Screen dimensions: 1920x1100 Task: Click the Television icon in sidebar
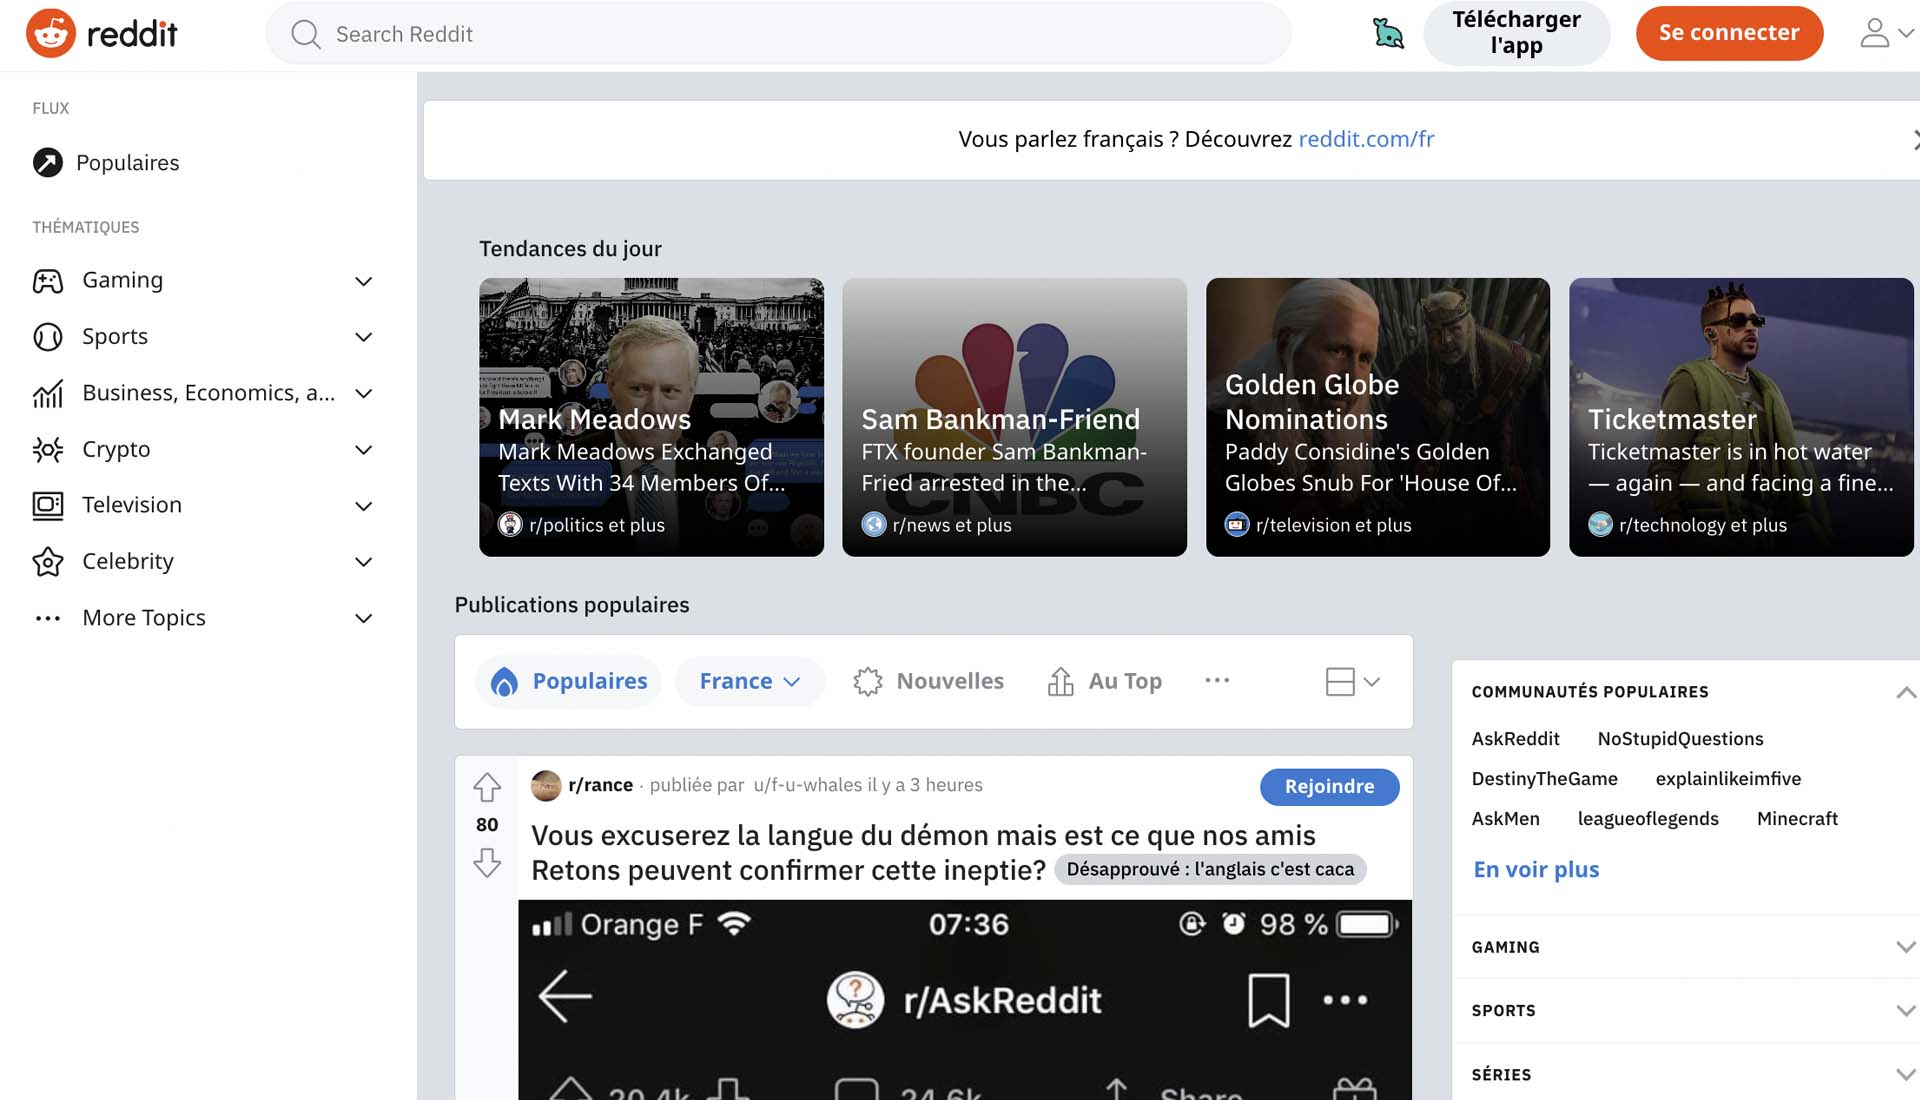[x=48, y=505]
